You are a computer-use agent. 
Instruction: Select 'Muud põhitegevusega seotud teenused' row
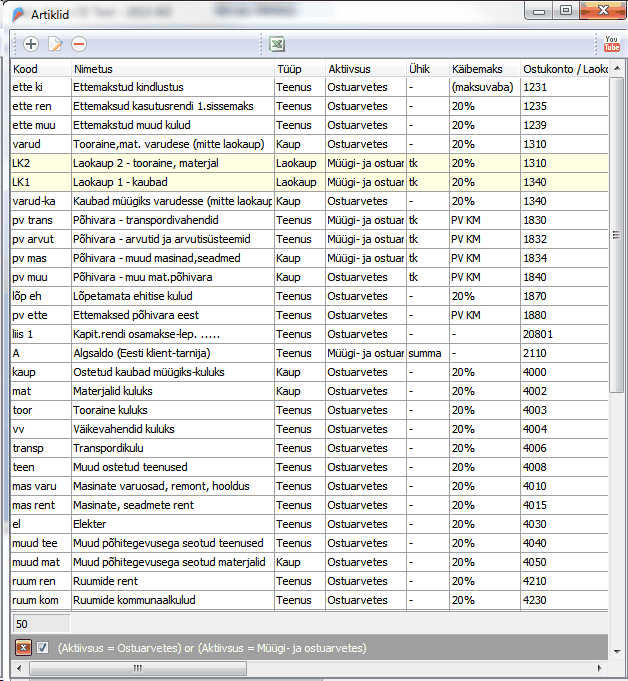309,543
